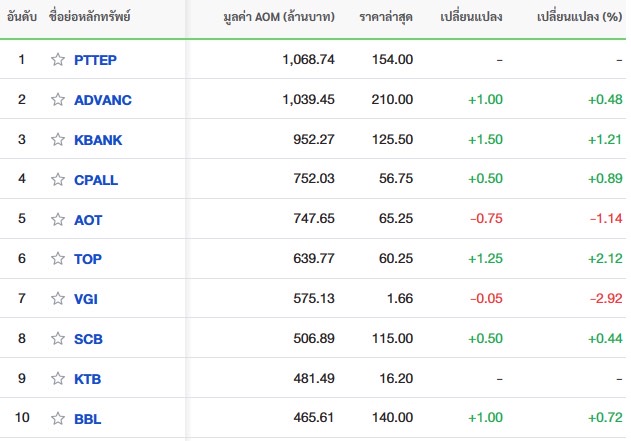631x441 pixels.
Task: Star the BBL stock row
Action: tap(58, 418)
